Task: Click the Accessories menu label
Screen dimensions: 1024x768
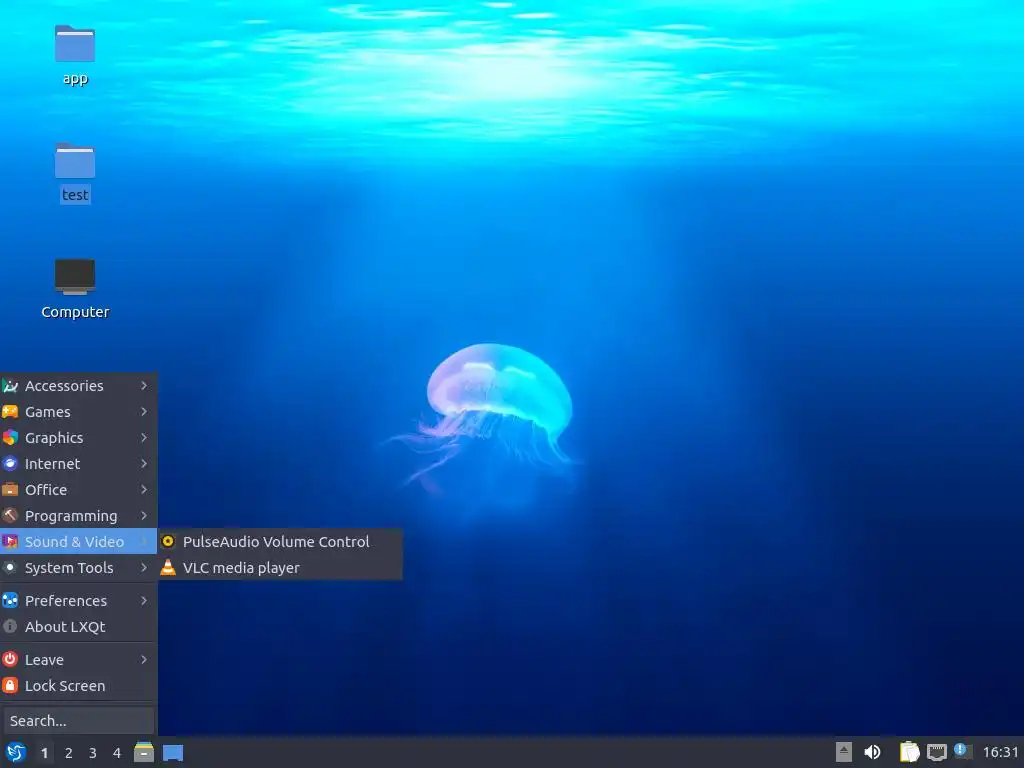Action: [x=64, y=386]
